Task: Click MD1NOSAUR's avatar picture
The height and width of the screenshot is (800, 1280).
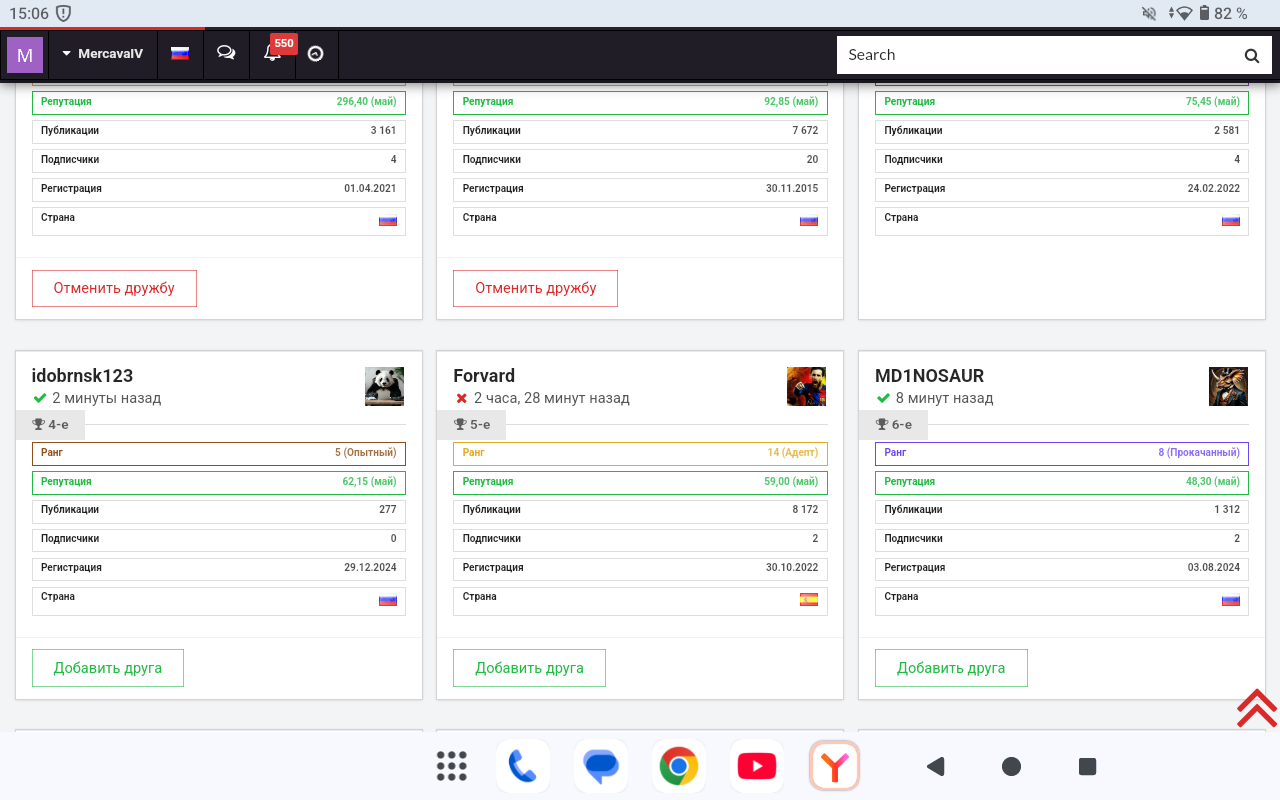Action: tap(1228, 386)
